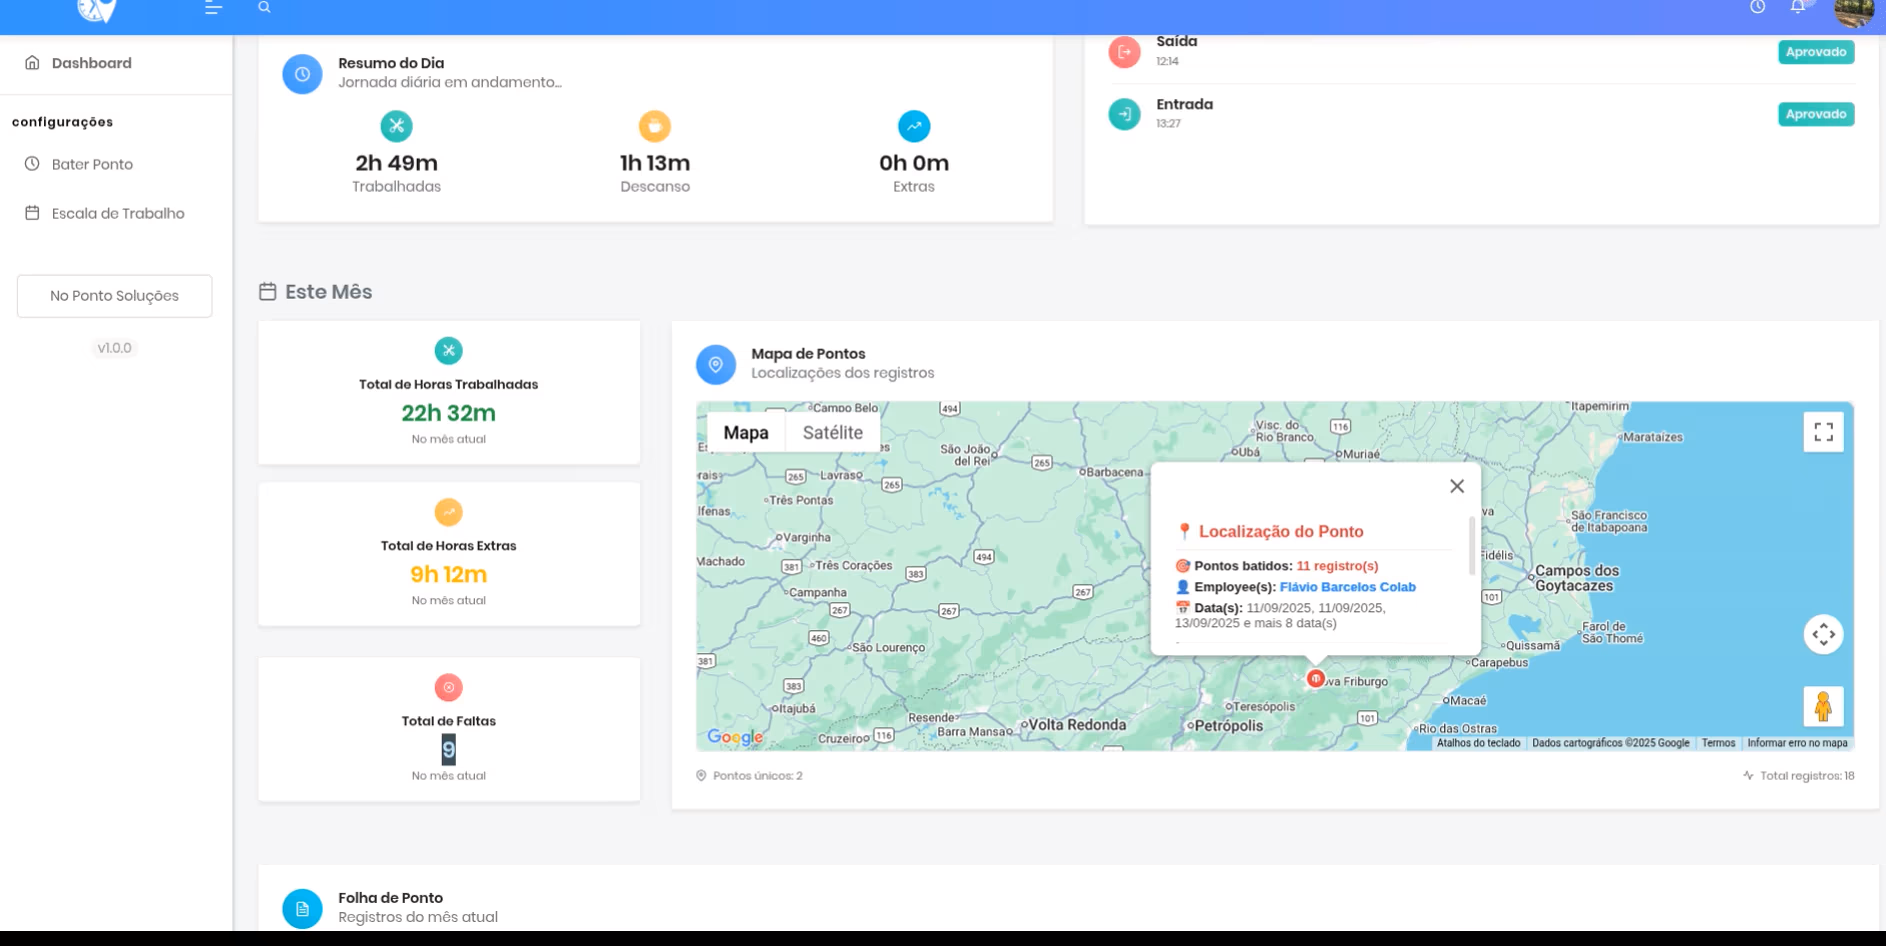Close the Localização do Ponto popup
Image resolution: width=1886 pixels, height=946 pixels.
tap(1457, 486)
